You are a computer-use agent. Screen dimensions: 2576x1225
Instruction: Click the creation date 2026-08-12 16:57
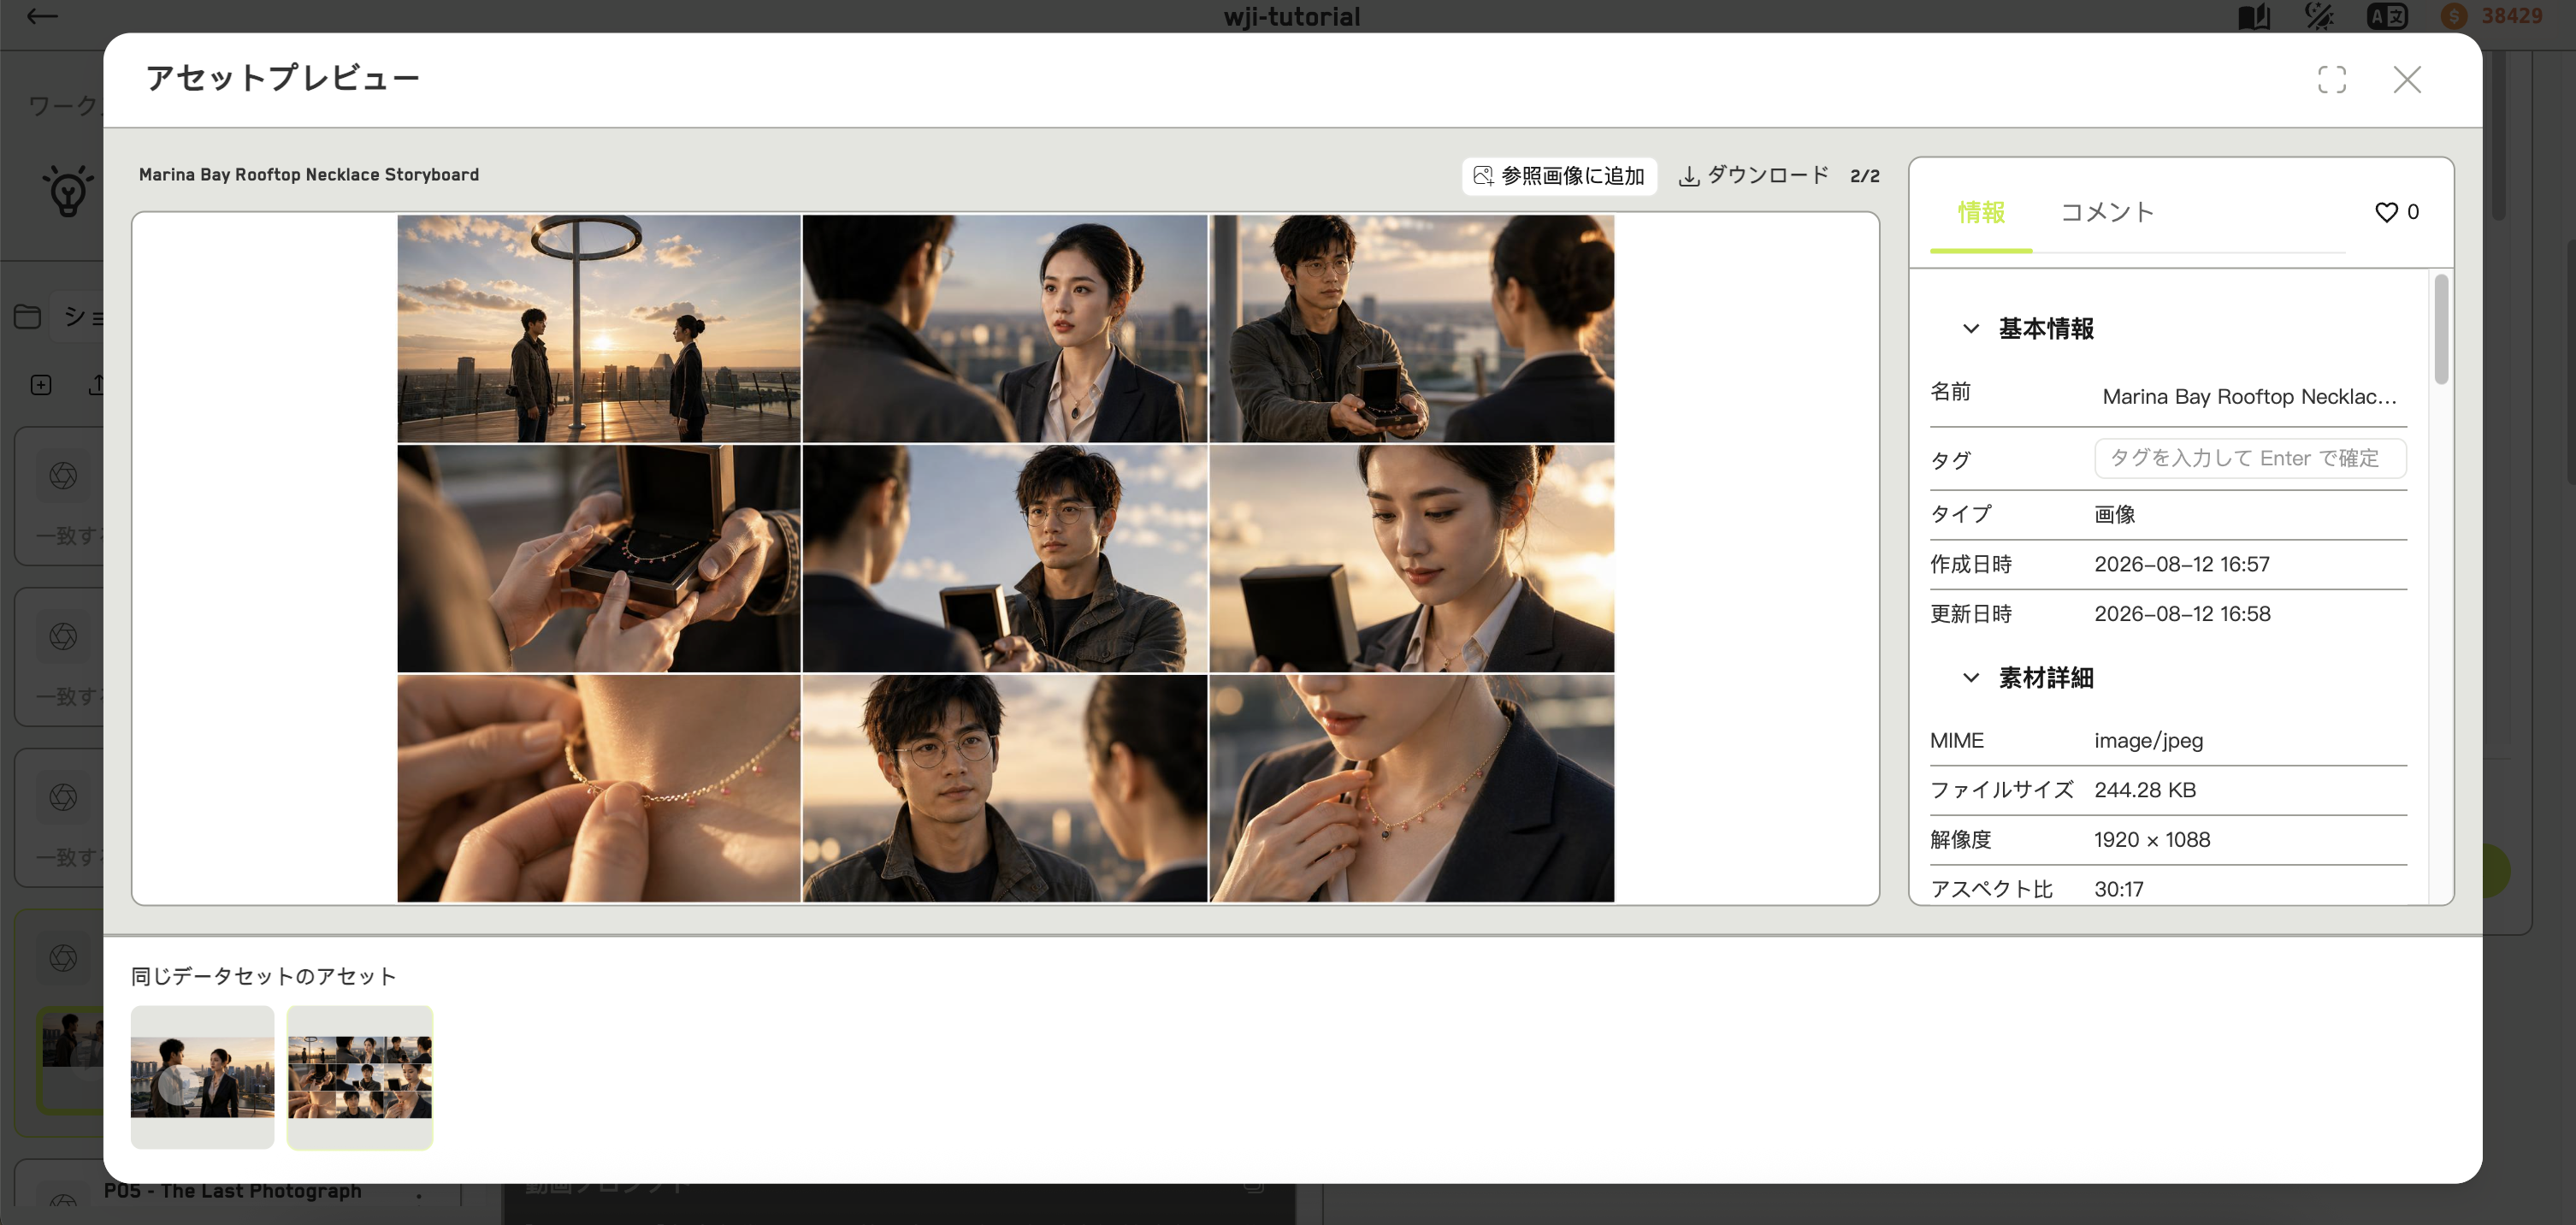click(x=2181, y=564)
